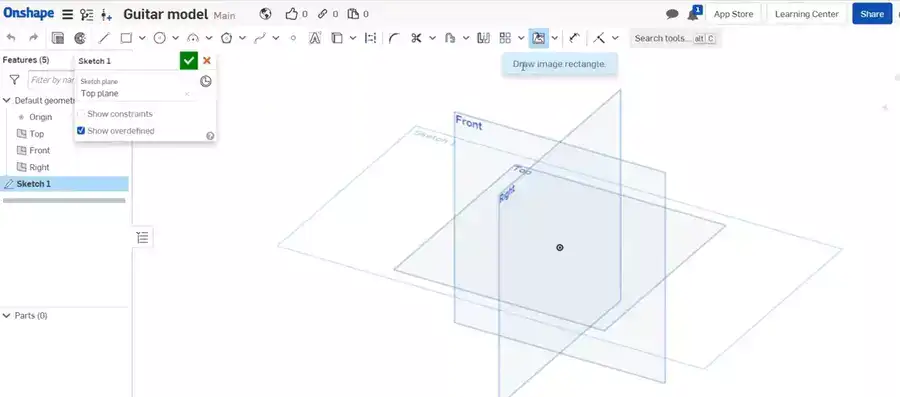Click the Insert image tool

coord(538,38)
